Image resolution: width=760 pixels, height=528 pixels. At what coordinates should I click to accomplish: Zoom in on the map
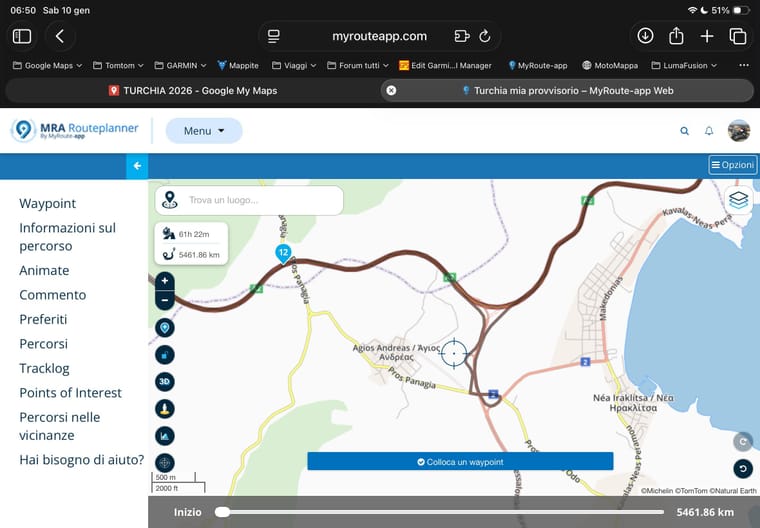pos(165,281)
